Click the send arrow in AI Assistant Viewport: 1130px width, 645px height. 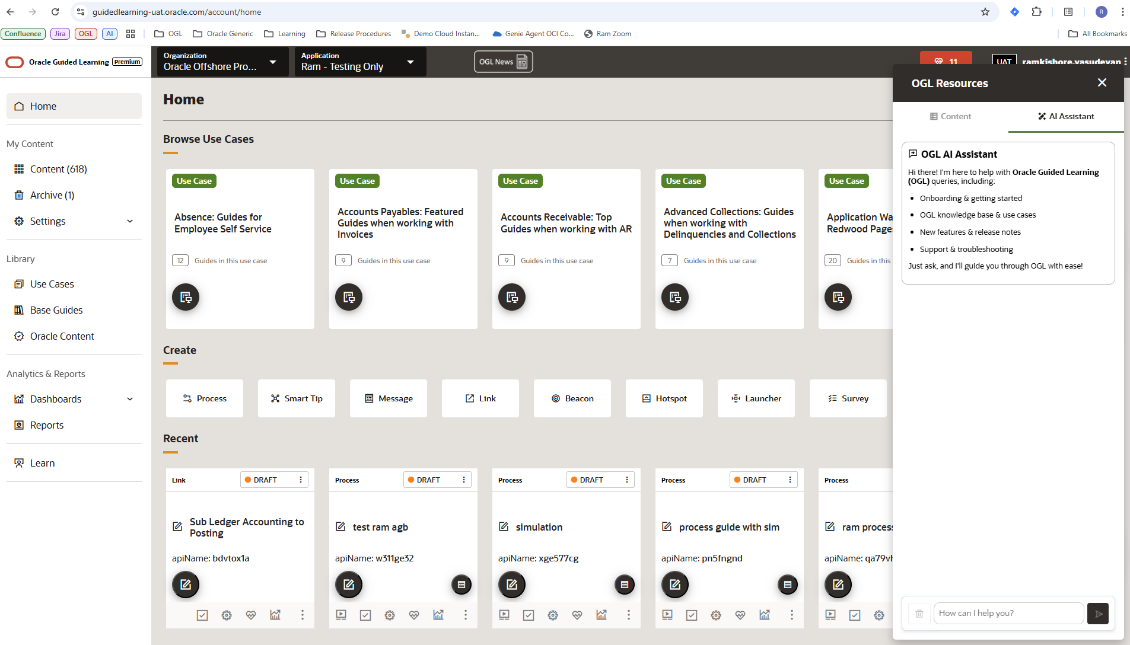(x=1098, y=613)
